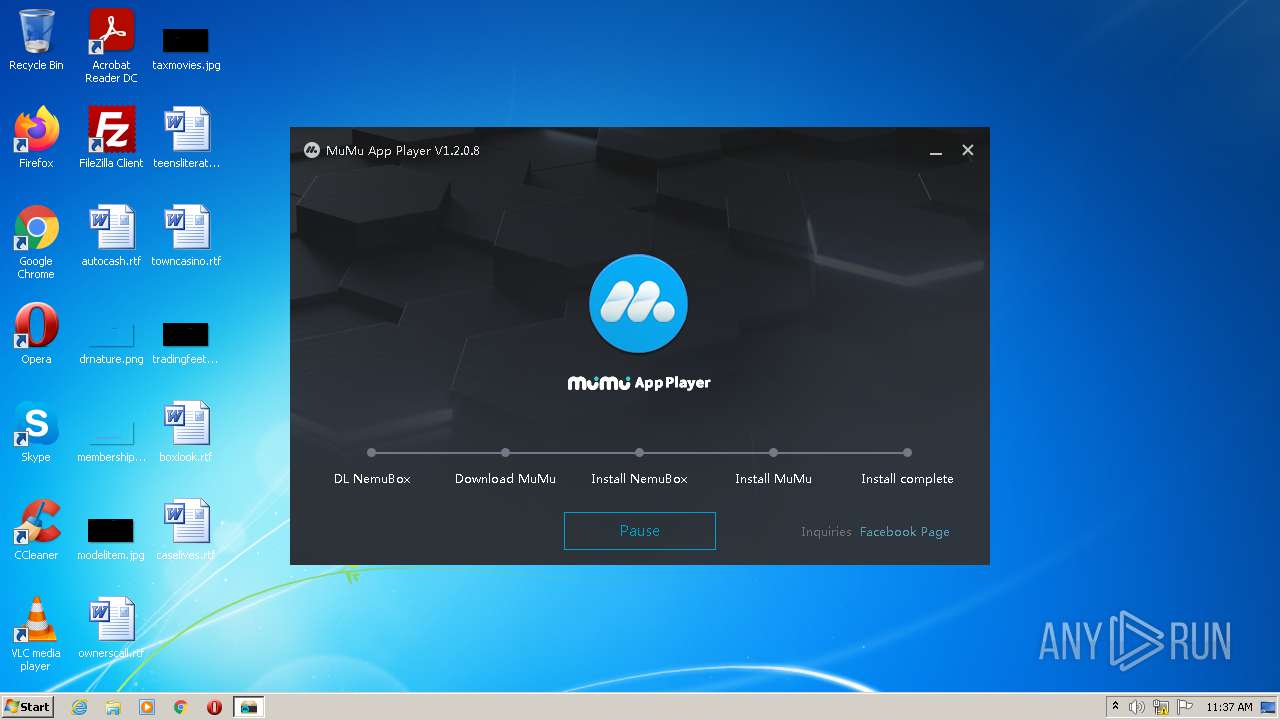The height and width of the screenshot is (720, 1280).
Task: Select the Google Chrome desktop shortcut
Action: [x=36, y=242]
